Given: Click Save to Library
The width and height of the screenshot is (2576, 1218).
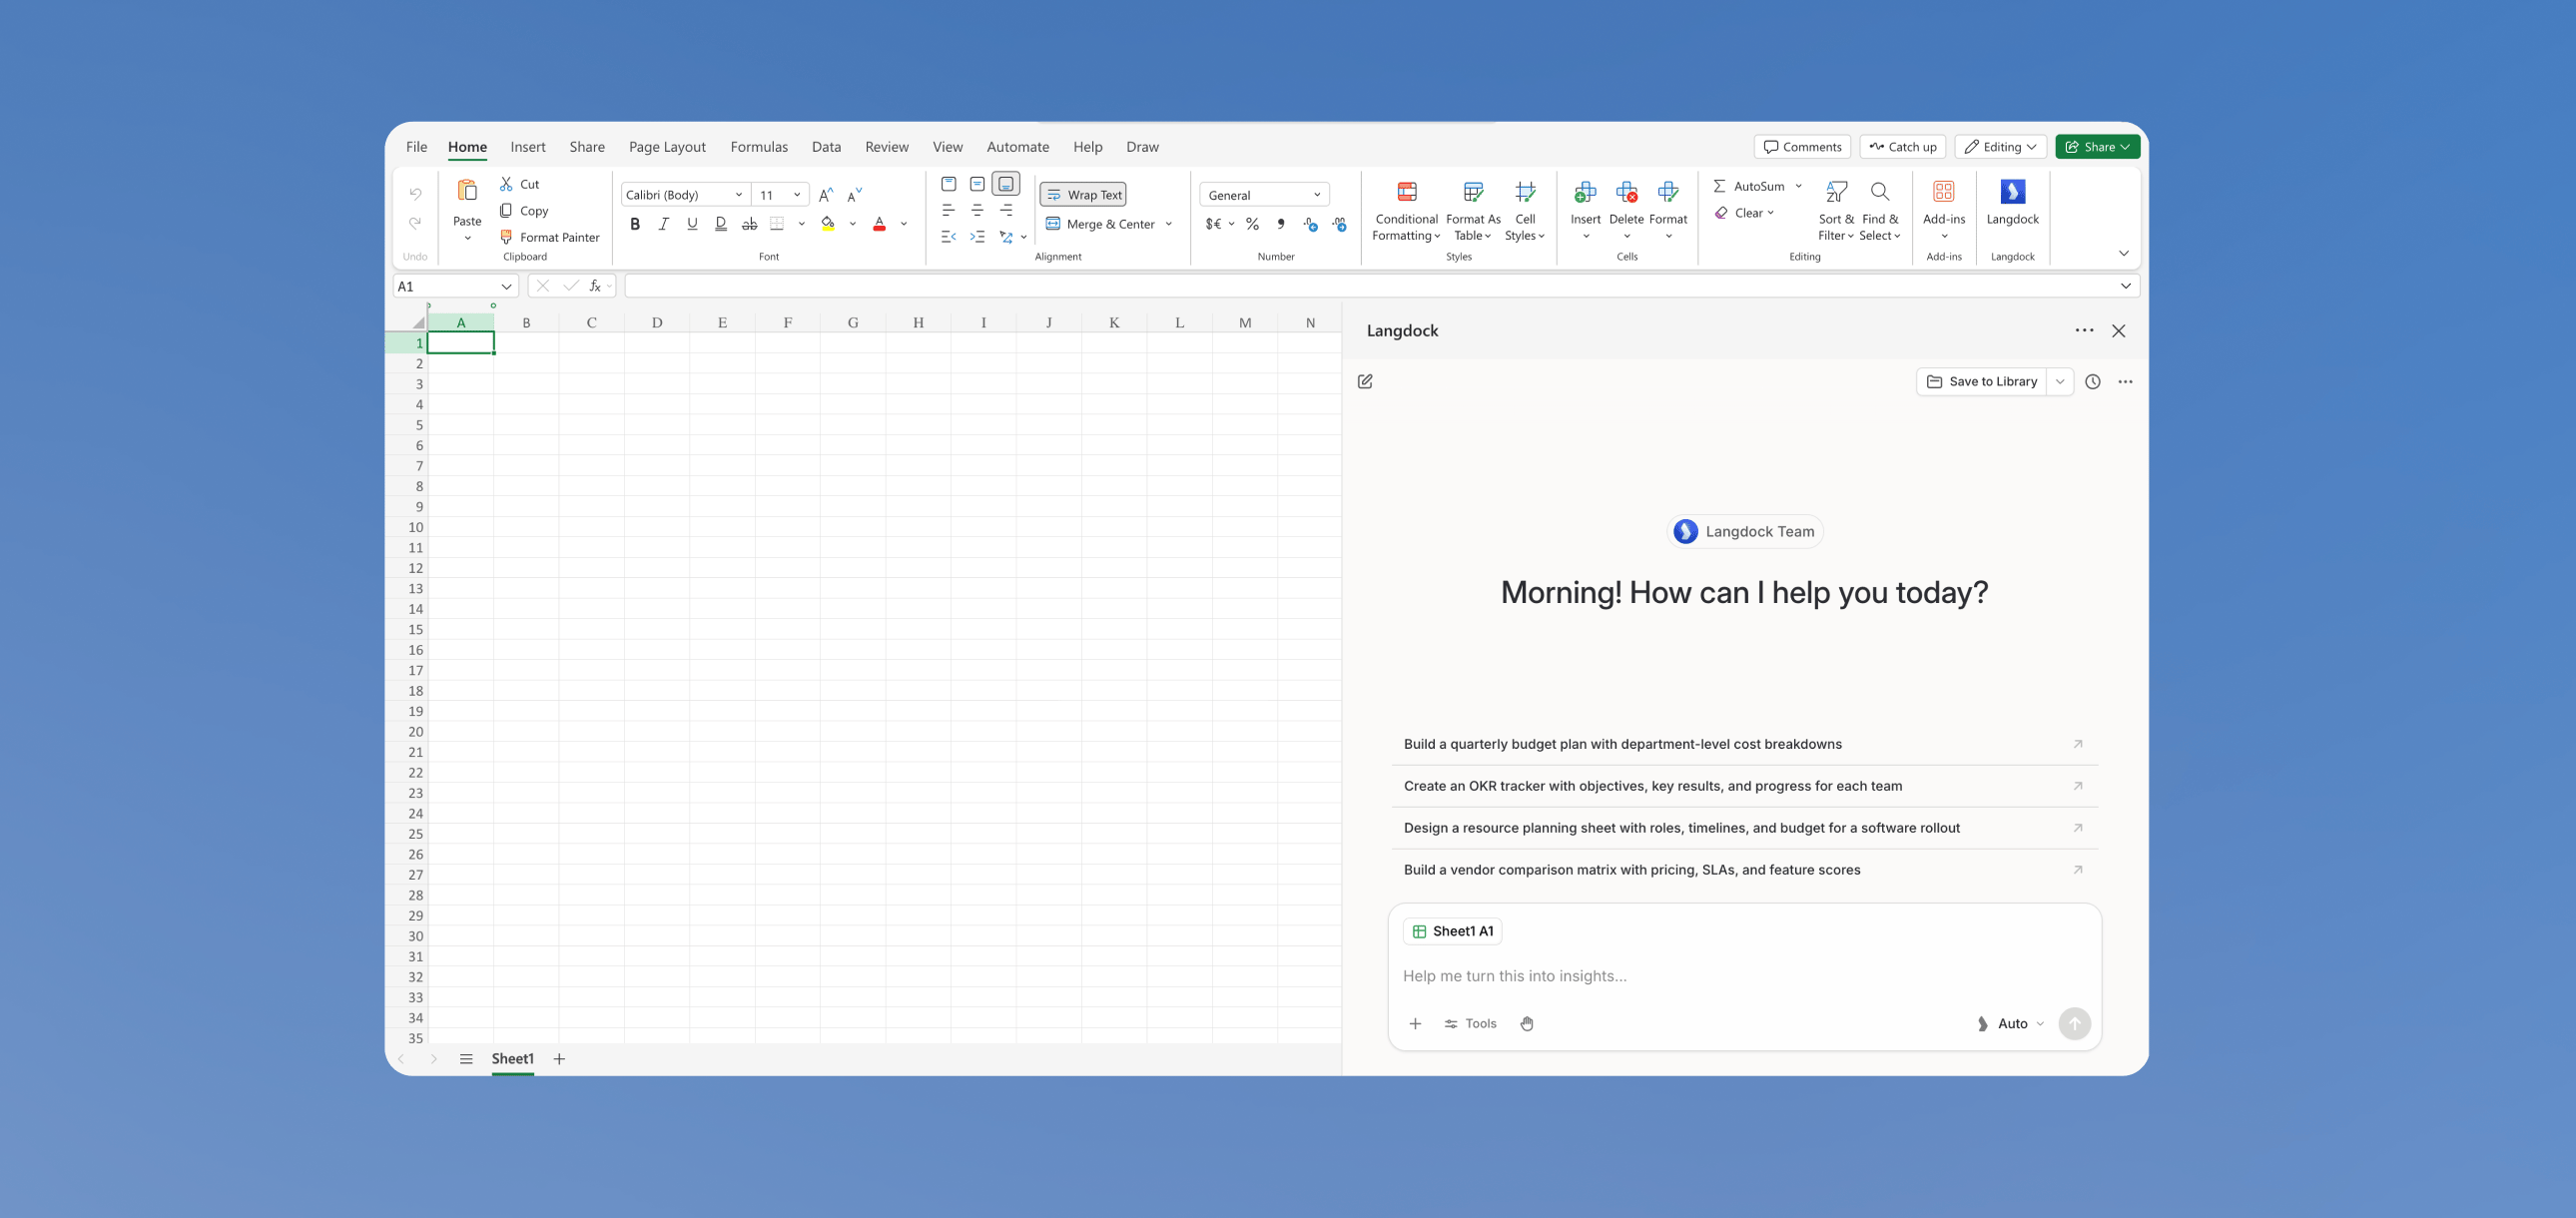Looking at the screenshot, I should pyautogui.click(x=1981, y=382).
